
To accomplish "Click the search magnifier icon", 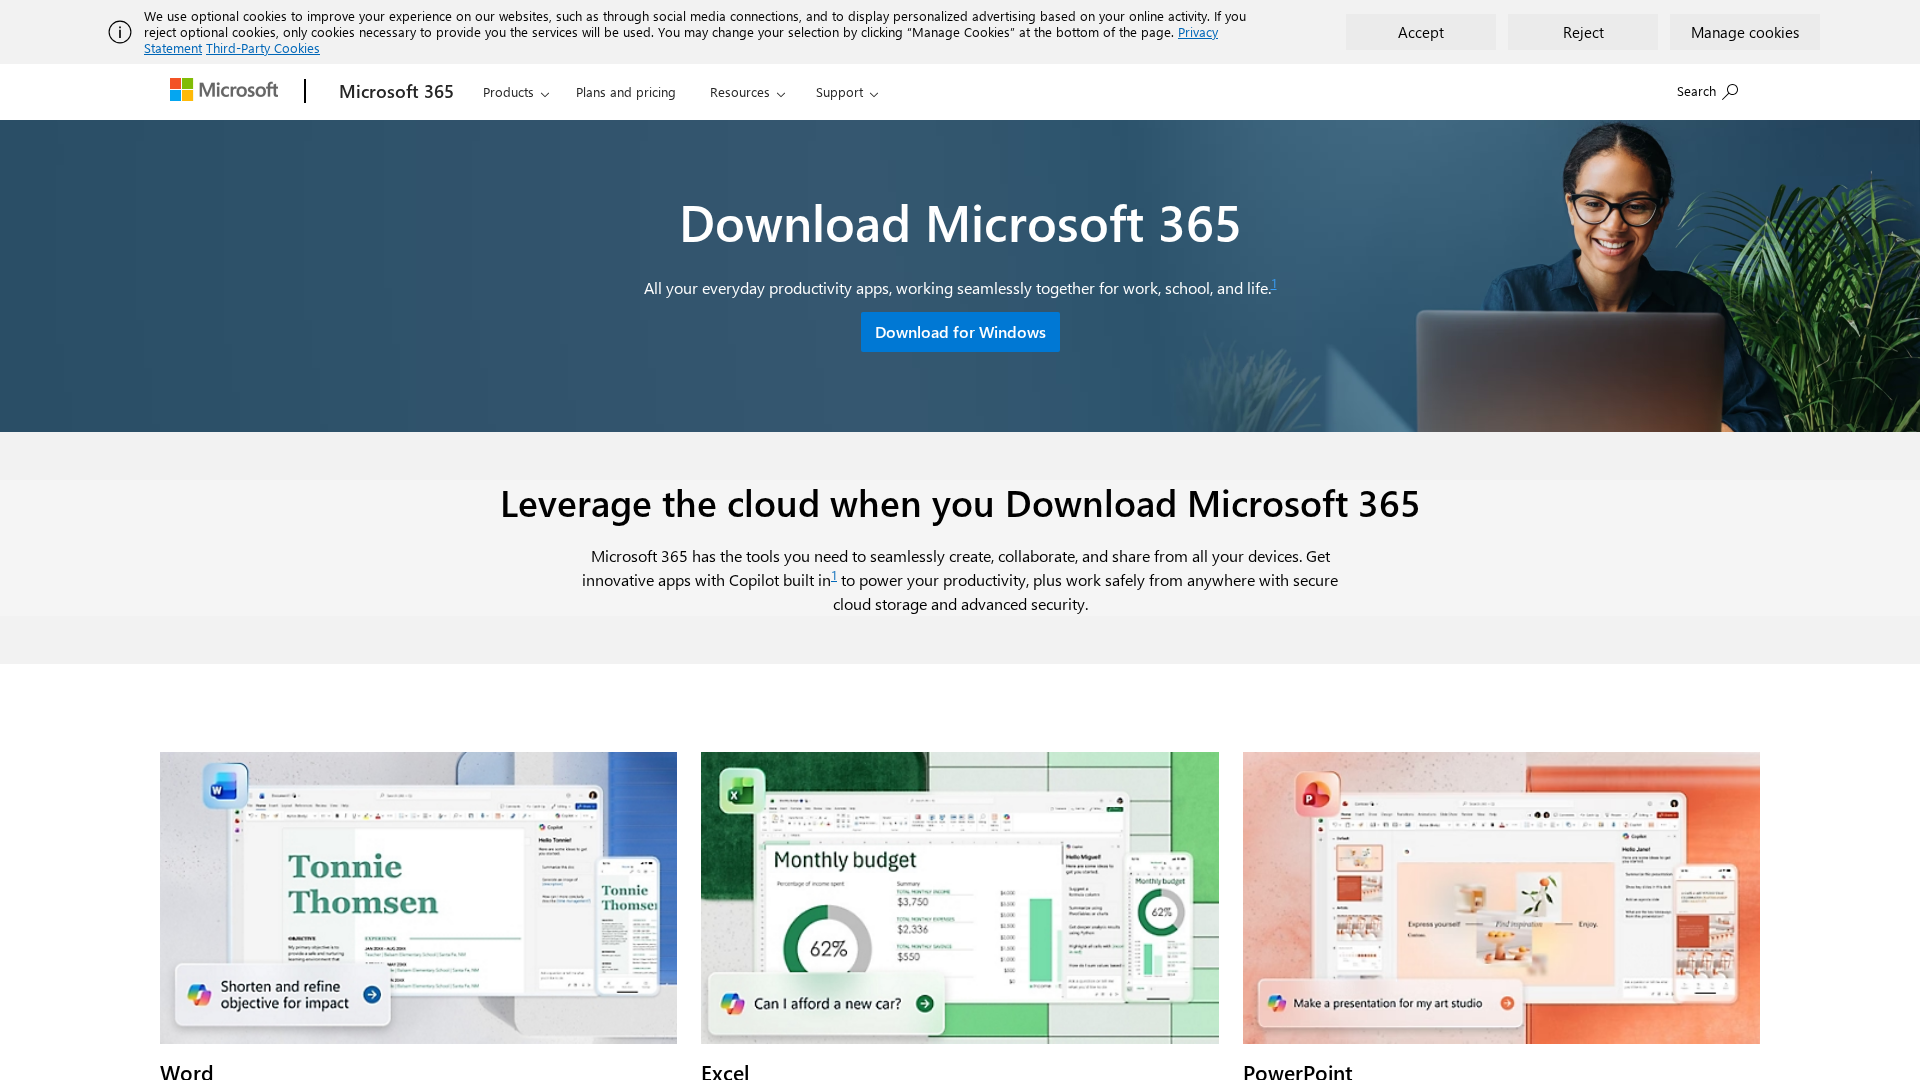I will click(x=1730, y=91).
